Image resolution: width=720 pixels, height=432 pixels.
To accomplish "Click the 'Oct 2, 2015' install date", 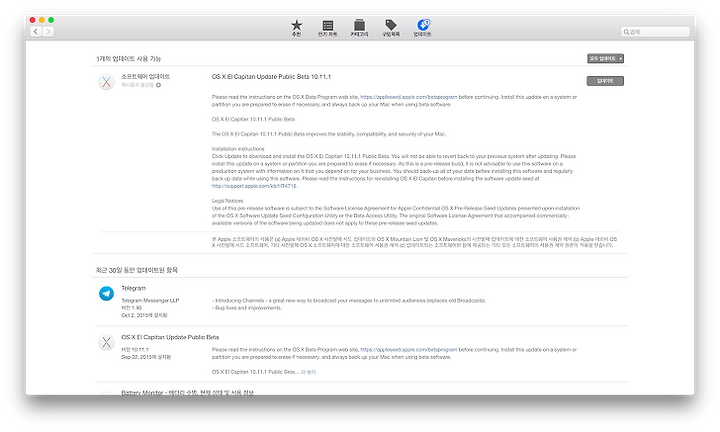I will pos(144,315).
